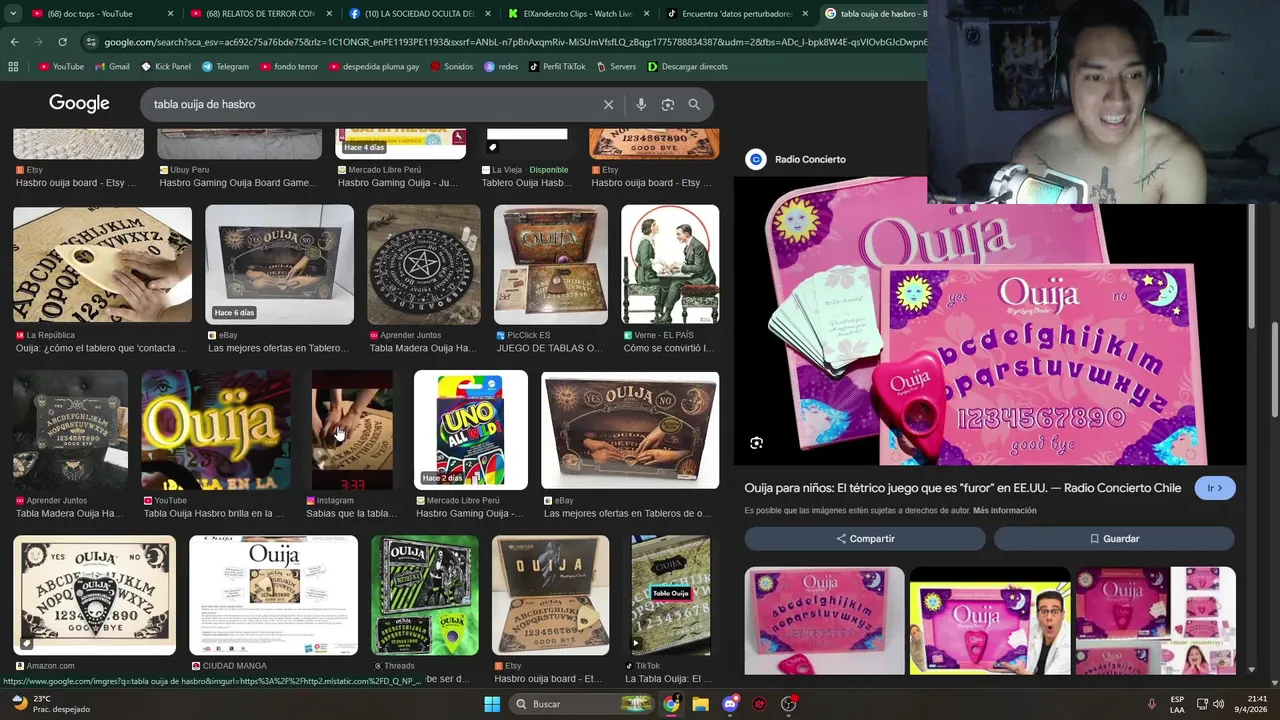Viewport: 1280px width, 720px height.
Task: Open the tab search dropdown
Action: (x=12, y=14)
